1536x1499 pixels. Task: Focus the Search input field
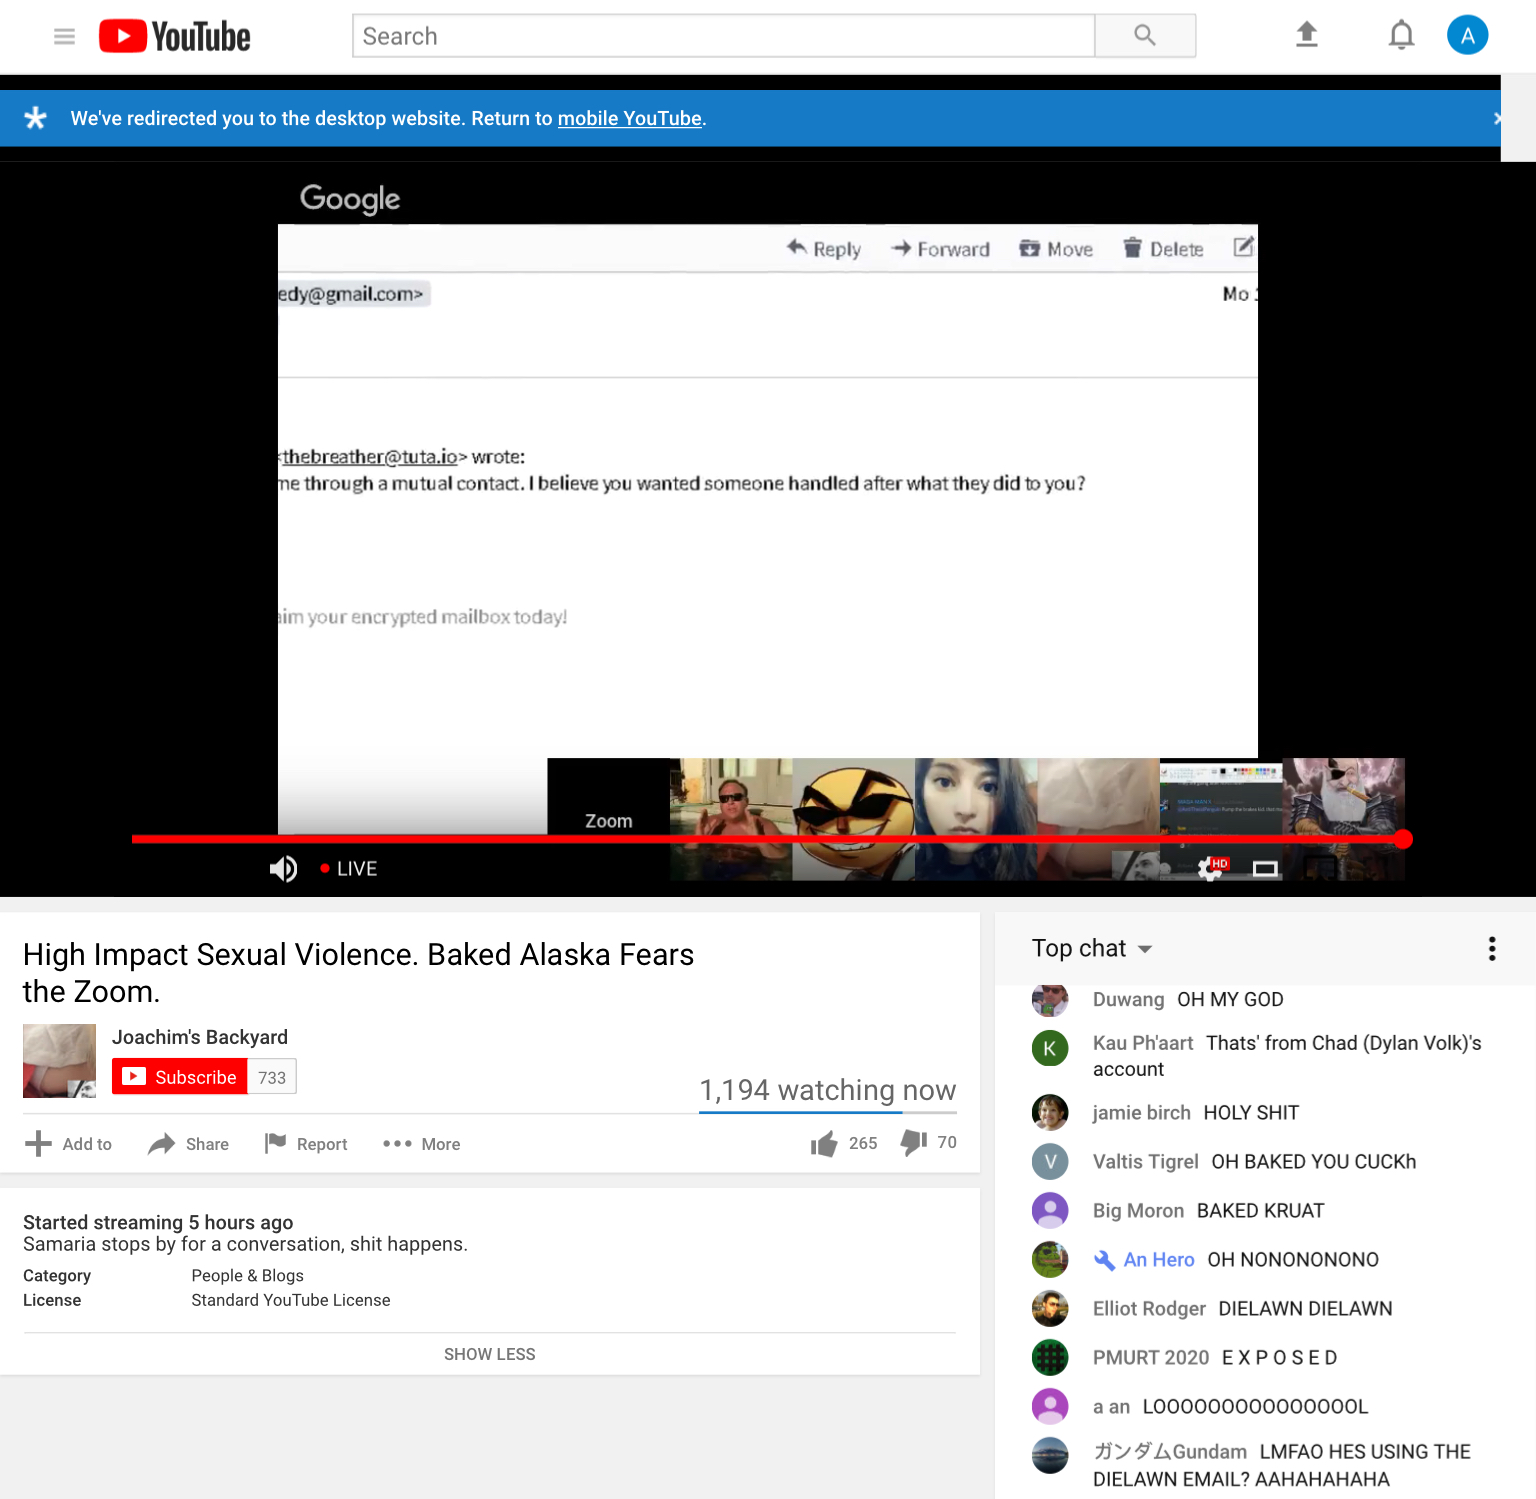(x=724, y=36)
